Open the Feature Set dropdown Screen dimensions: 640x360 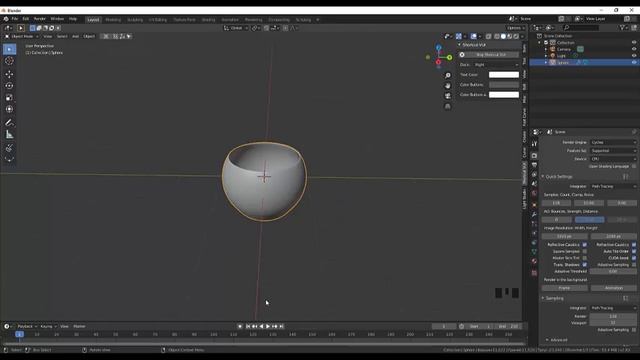[x=613, y=151]
